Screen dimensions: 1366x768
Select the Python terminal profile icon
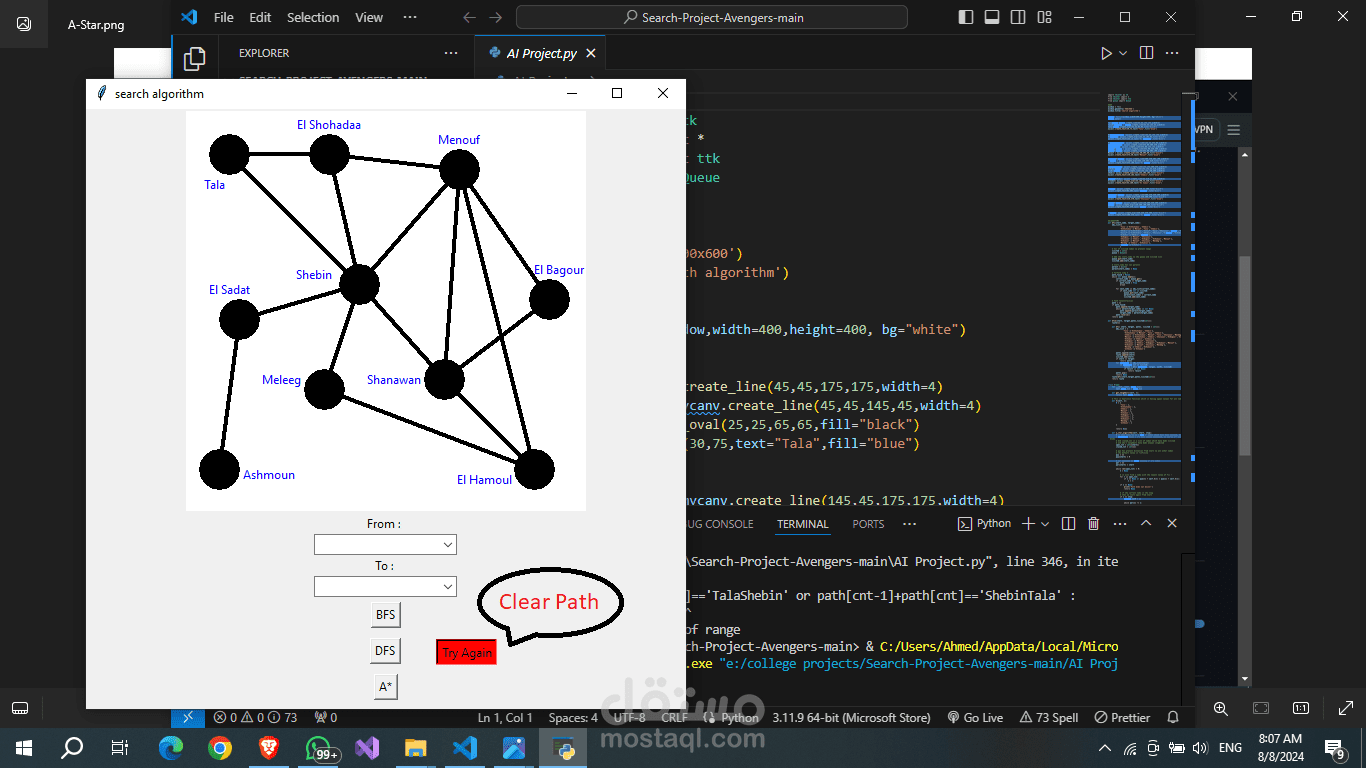985,523
